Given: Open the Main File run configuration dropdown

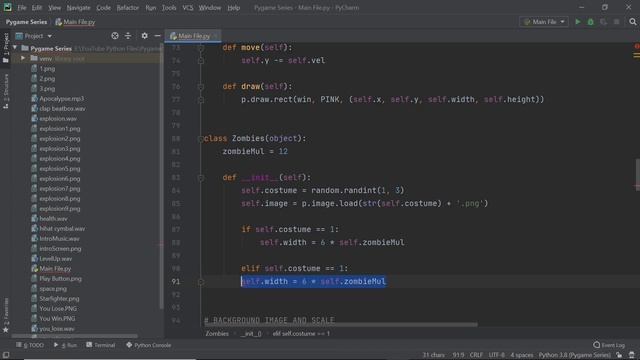Looking at the screenshot, I should click(x=544, y=22).
